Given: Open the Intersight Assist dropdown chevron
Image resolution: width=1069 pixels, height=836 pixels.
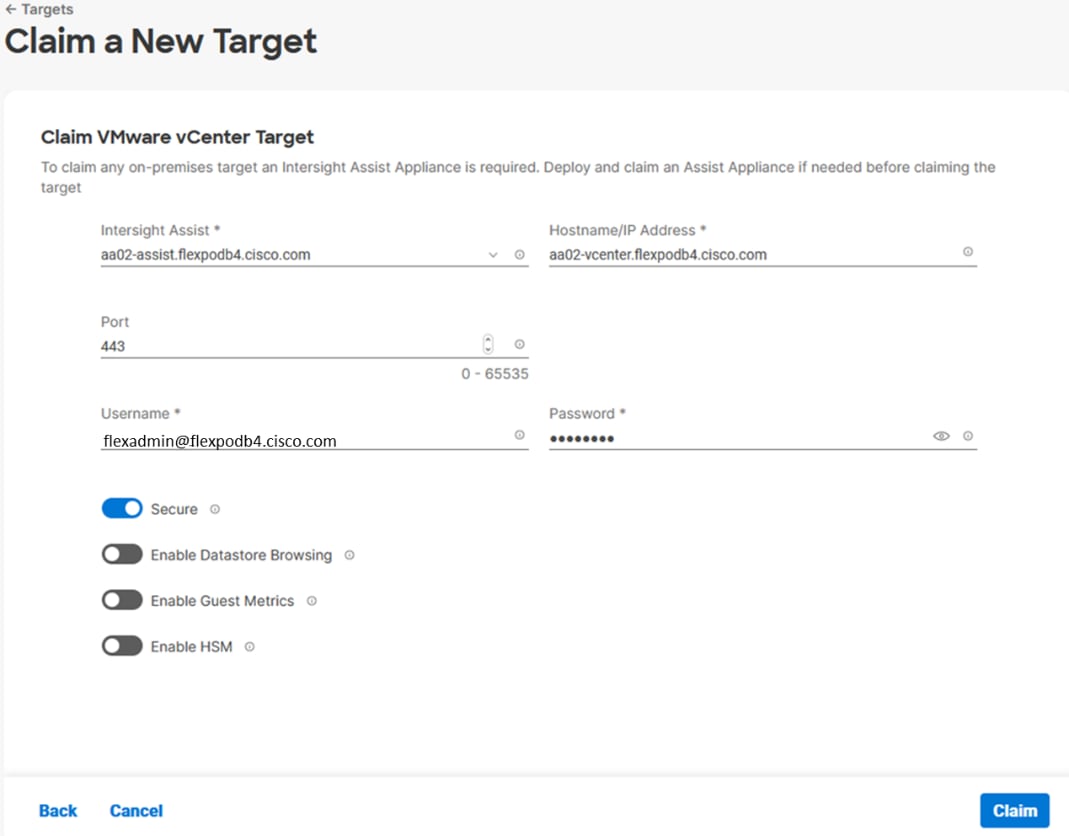Looking at the screenshot, I should pos(493,255).
